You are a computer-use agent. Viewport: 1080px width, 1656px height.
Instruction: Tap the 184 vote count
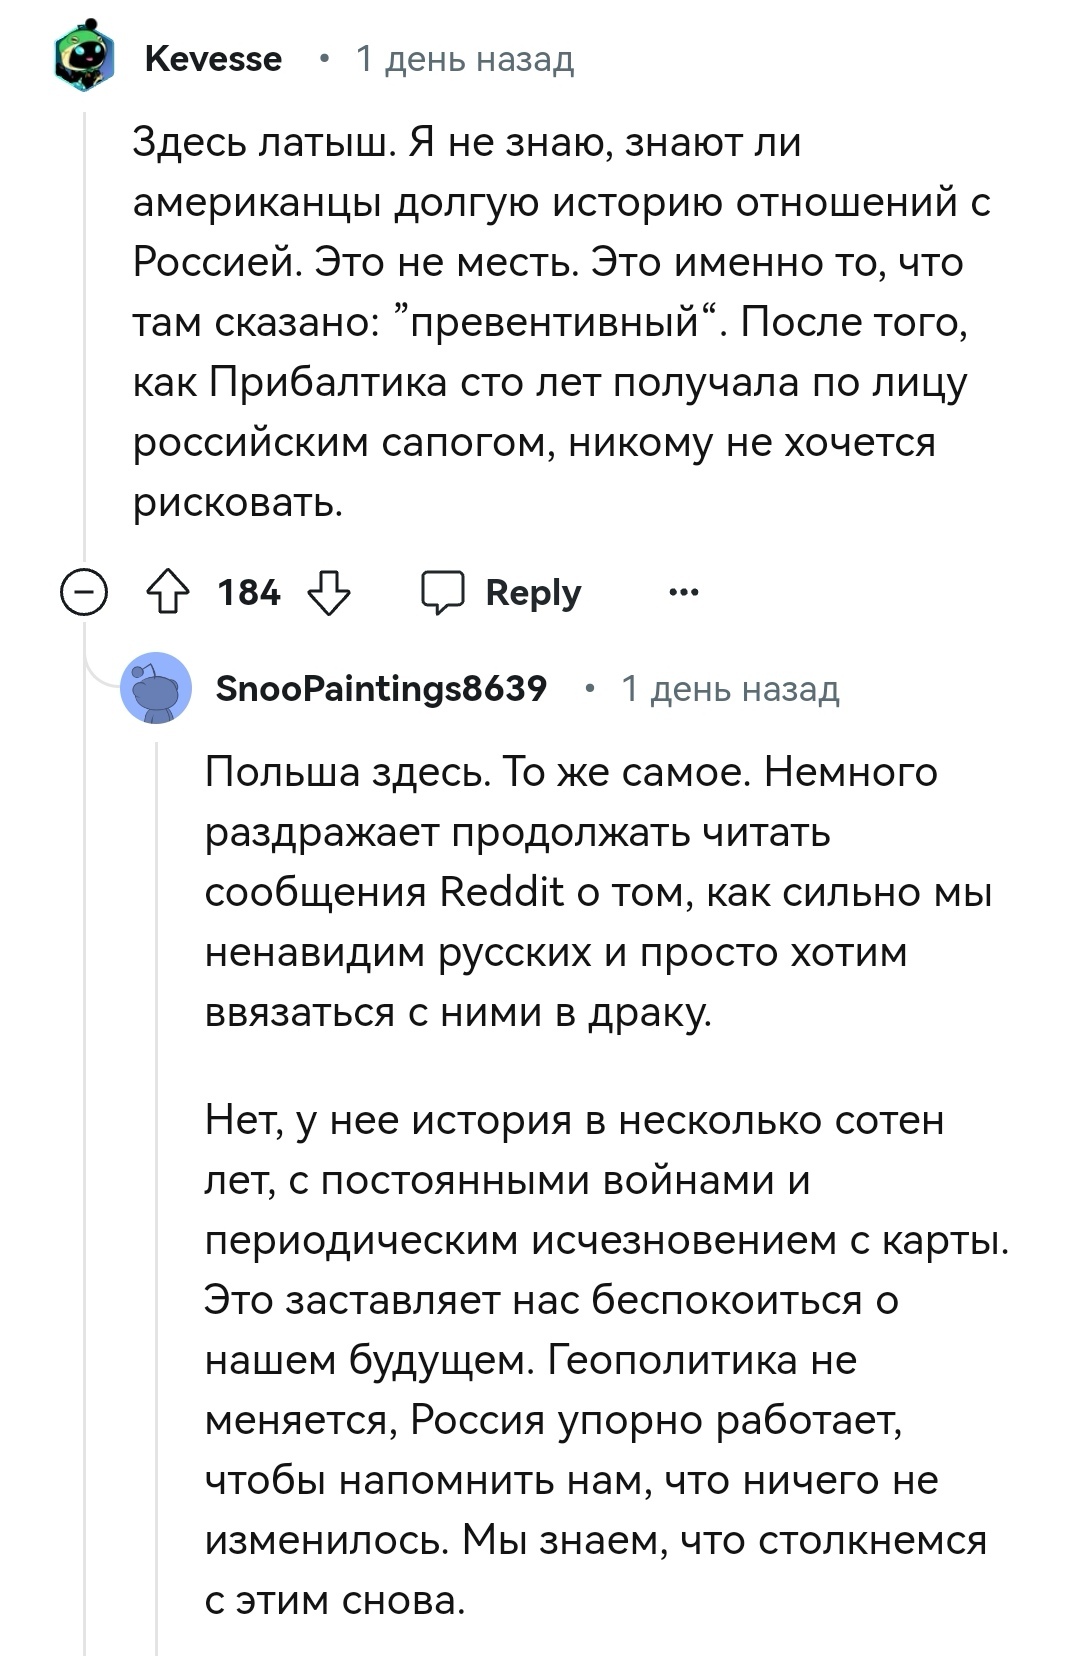[x=249, y=592]
